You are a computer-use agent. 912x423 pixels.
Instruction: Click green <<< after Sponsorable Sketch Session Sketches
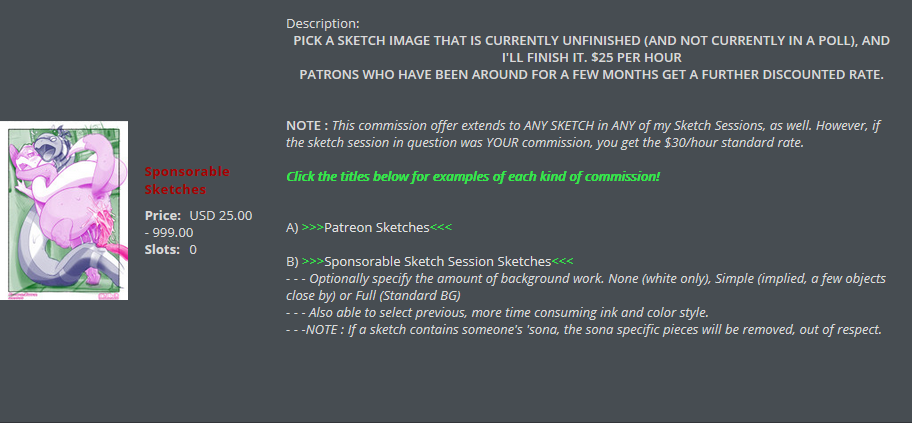point(563,261)
